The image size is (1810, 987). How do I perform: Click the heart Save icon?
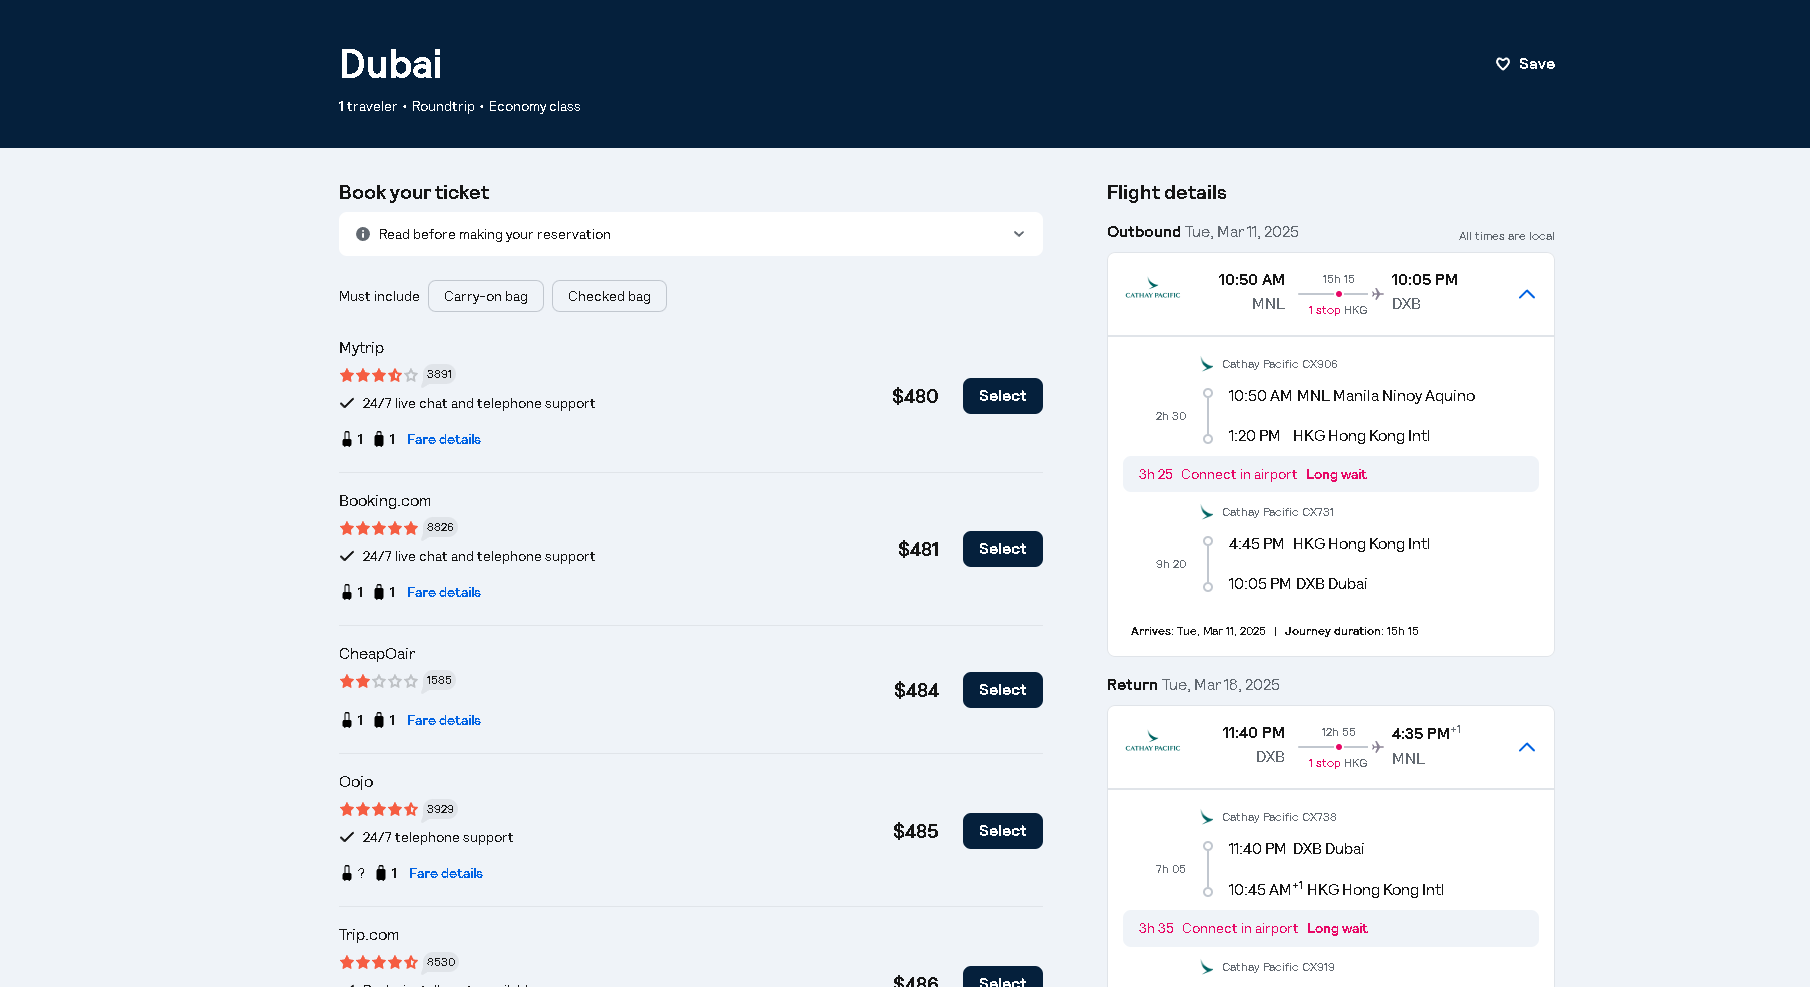click(x=1502, y=64)
